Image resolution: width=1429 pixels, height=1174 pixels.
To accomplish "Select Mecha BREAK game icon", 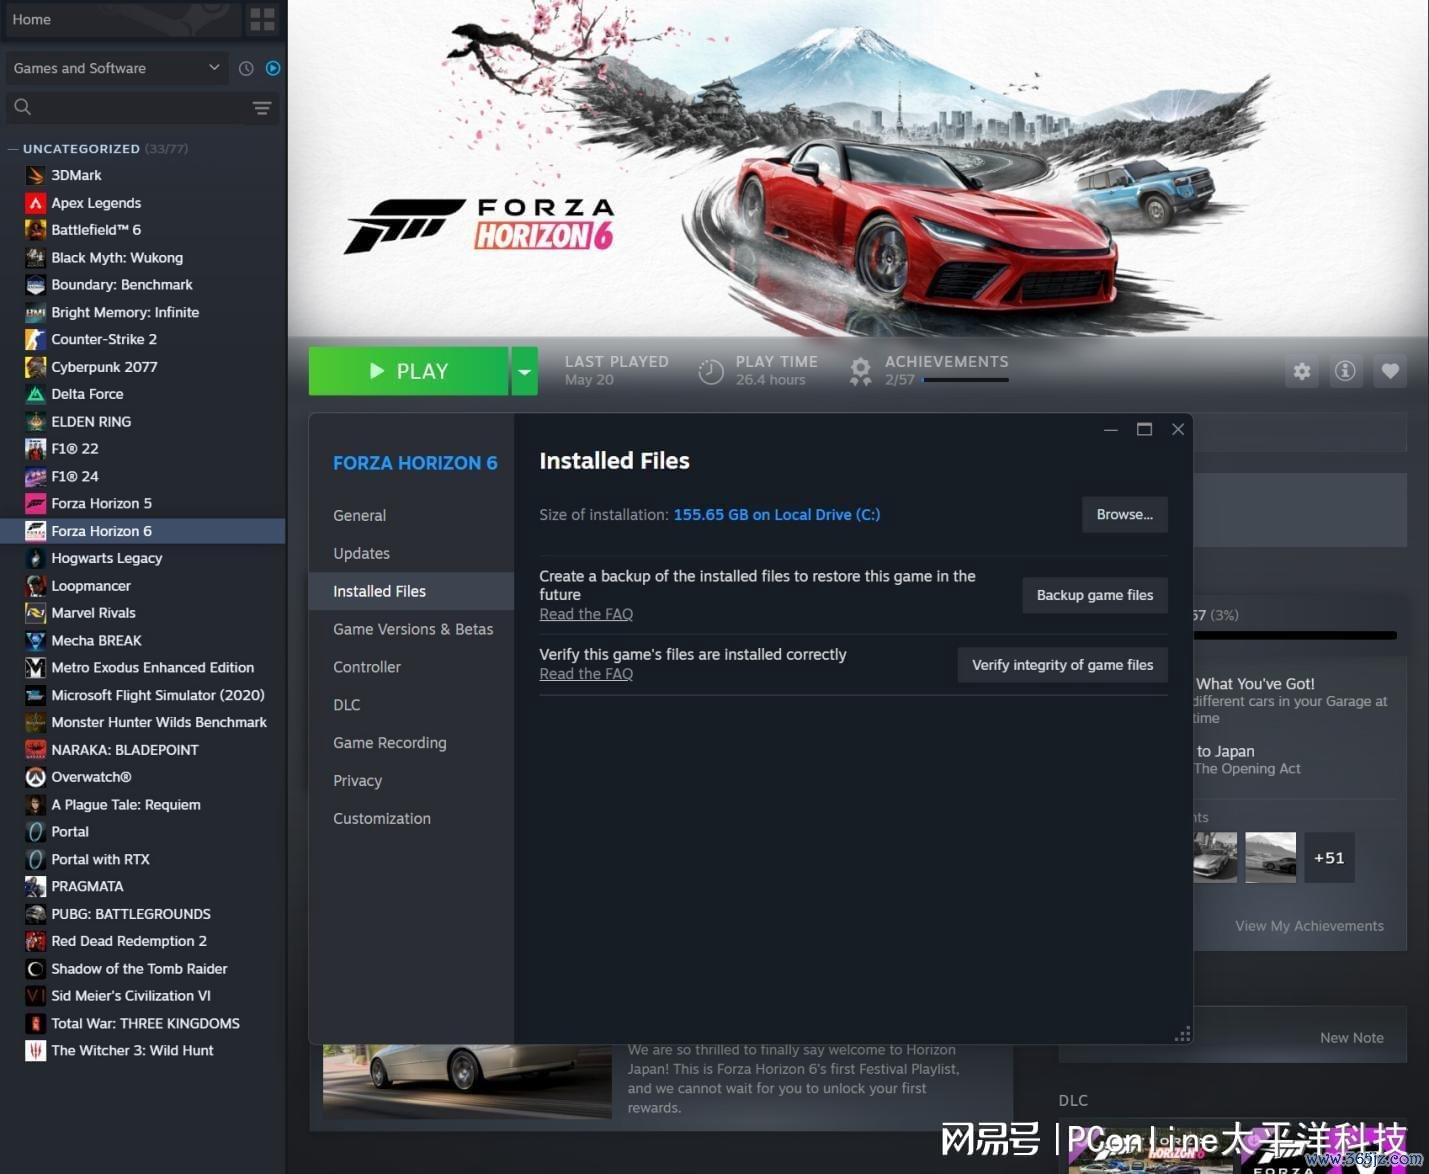I will 35,640.
